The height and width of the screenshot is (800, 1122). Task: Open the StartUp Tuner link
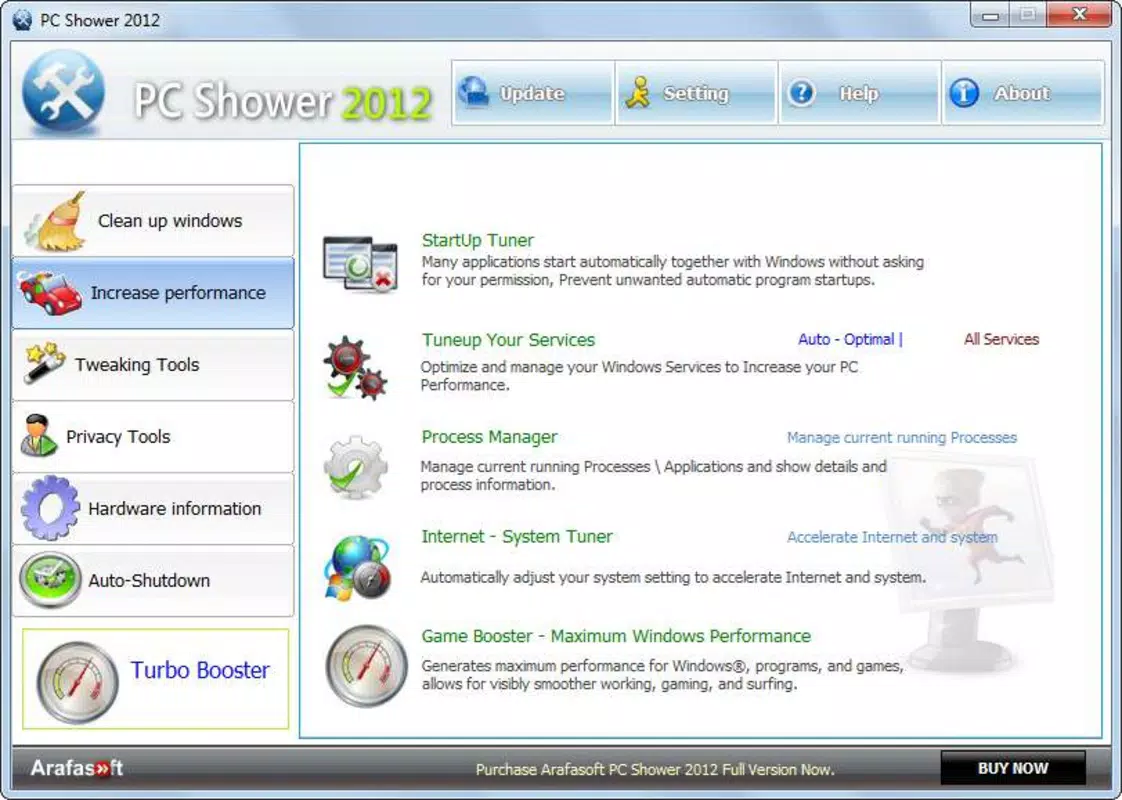pos(477,240)
